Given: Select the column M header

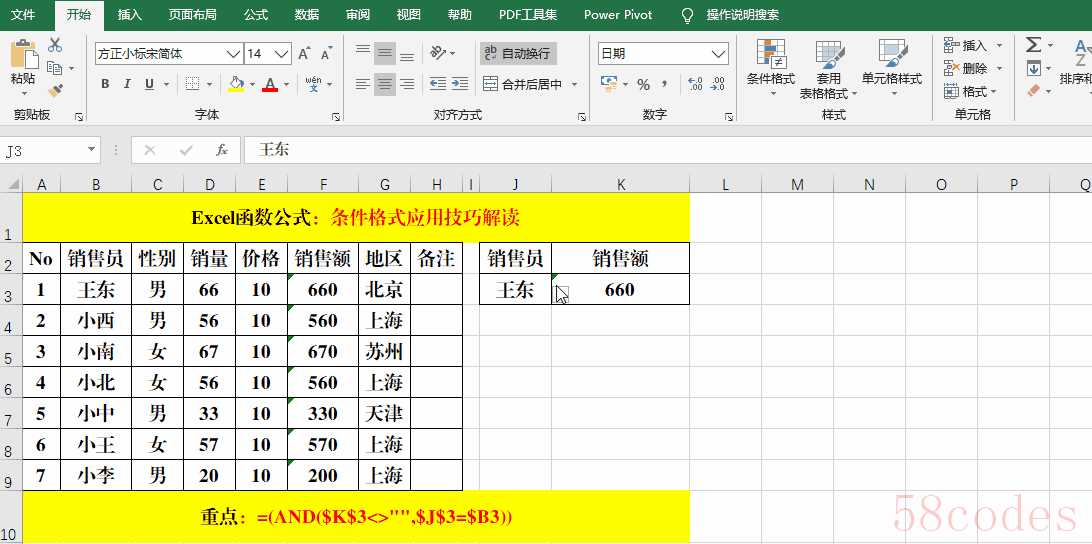Looking at the screenshot, I should [x=797, y=184].
